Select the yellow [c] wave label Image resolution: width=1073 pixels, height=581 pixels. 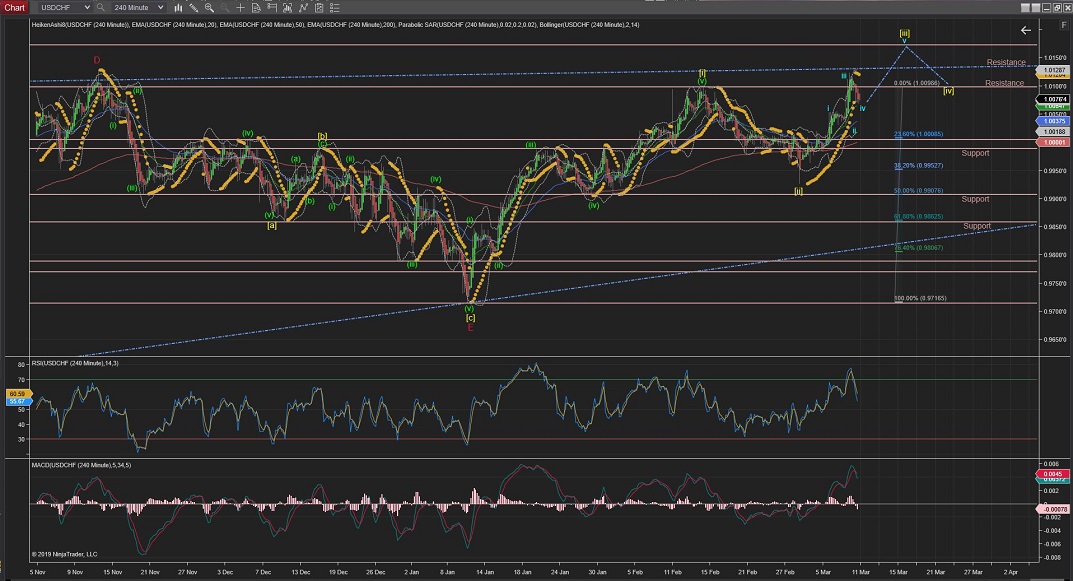[x=470, y=318]
